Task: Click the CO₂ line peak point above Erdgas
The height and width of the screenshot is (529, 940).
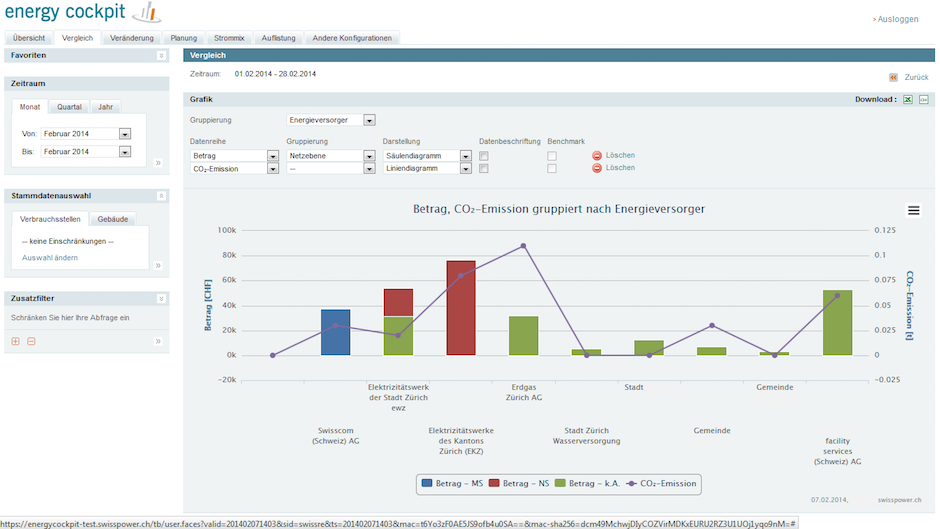Action: (x=523, y=246)
